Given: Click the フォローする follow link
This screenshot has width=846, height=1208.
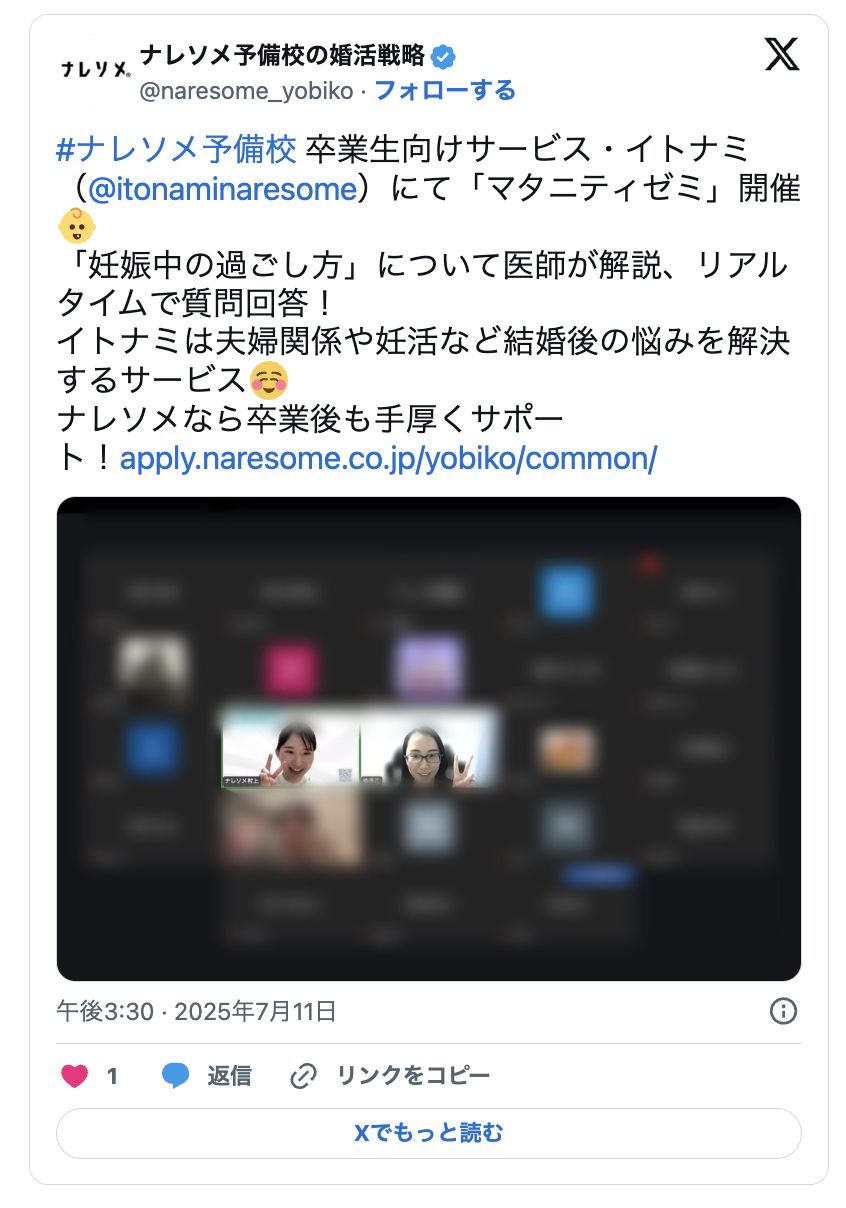Looking at the screenshot, I should point(445,91).
